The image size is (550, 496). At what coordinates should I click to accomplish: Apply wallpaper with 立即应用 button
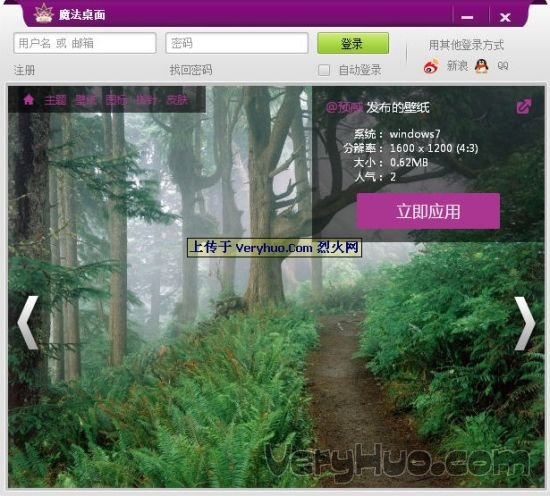point(428,211)
